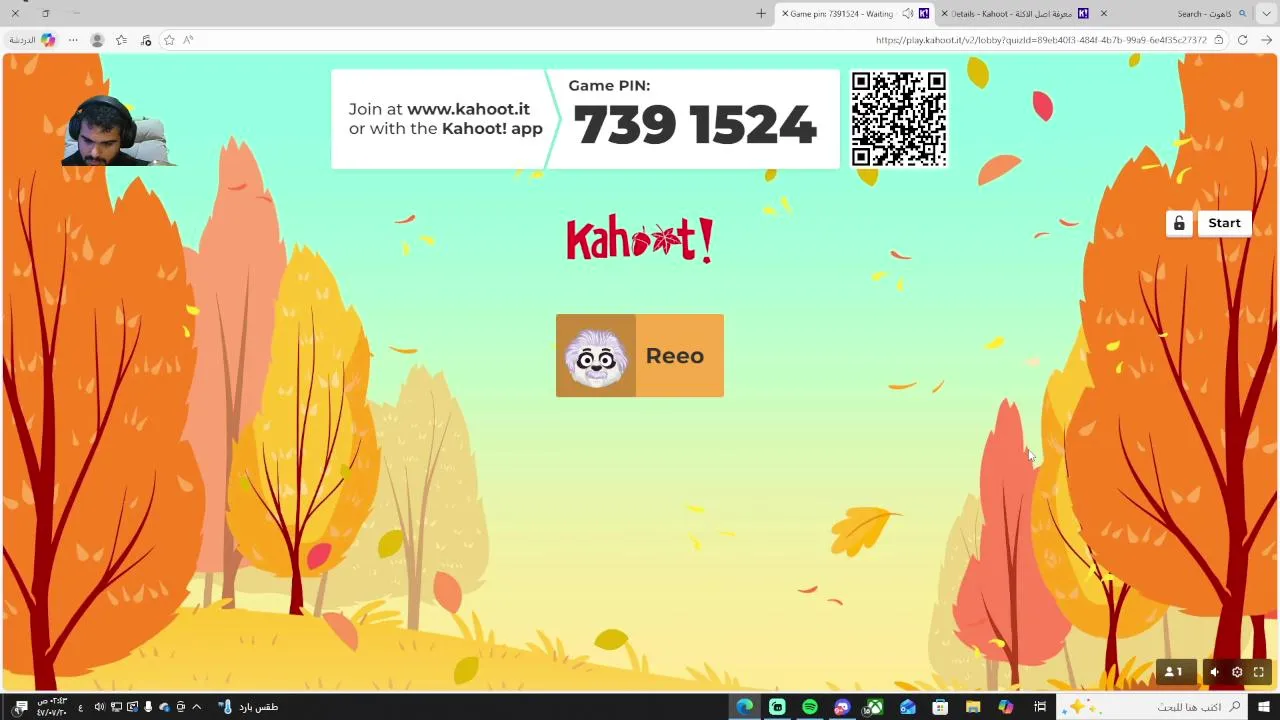The width and height of the screenshot is (1280, 720).
Task: Add this page to favorites
Action: click(169, 40)
